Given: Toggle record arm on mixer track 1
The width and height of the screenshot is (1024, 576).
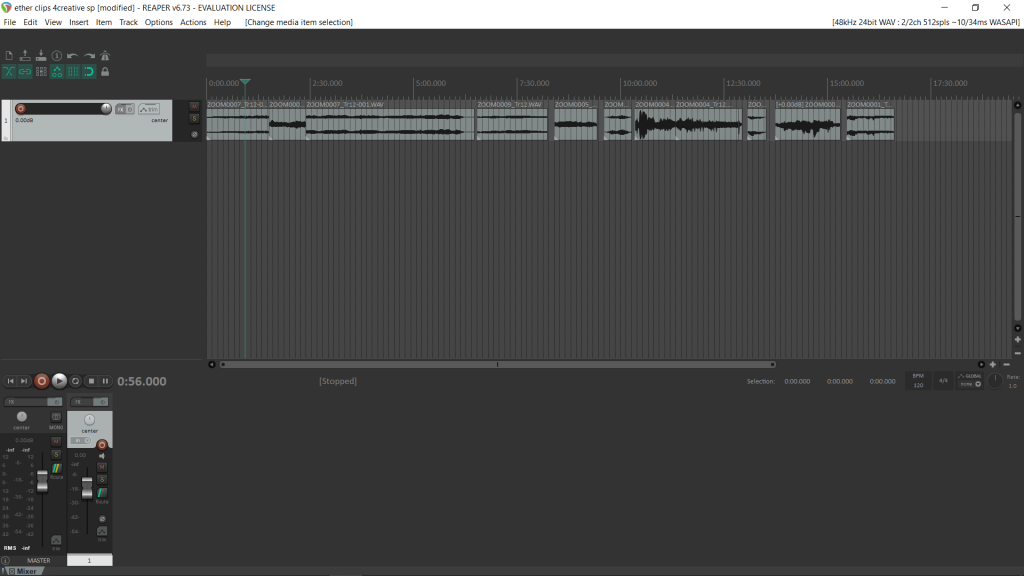Looking at the screenshot, I should point(102,445).
